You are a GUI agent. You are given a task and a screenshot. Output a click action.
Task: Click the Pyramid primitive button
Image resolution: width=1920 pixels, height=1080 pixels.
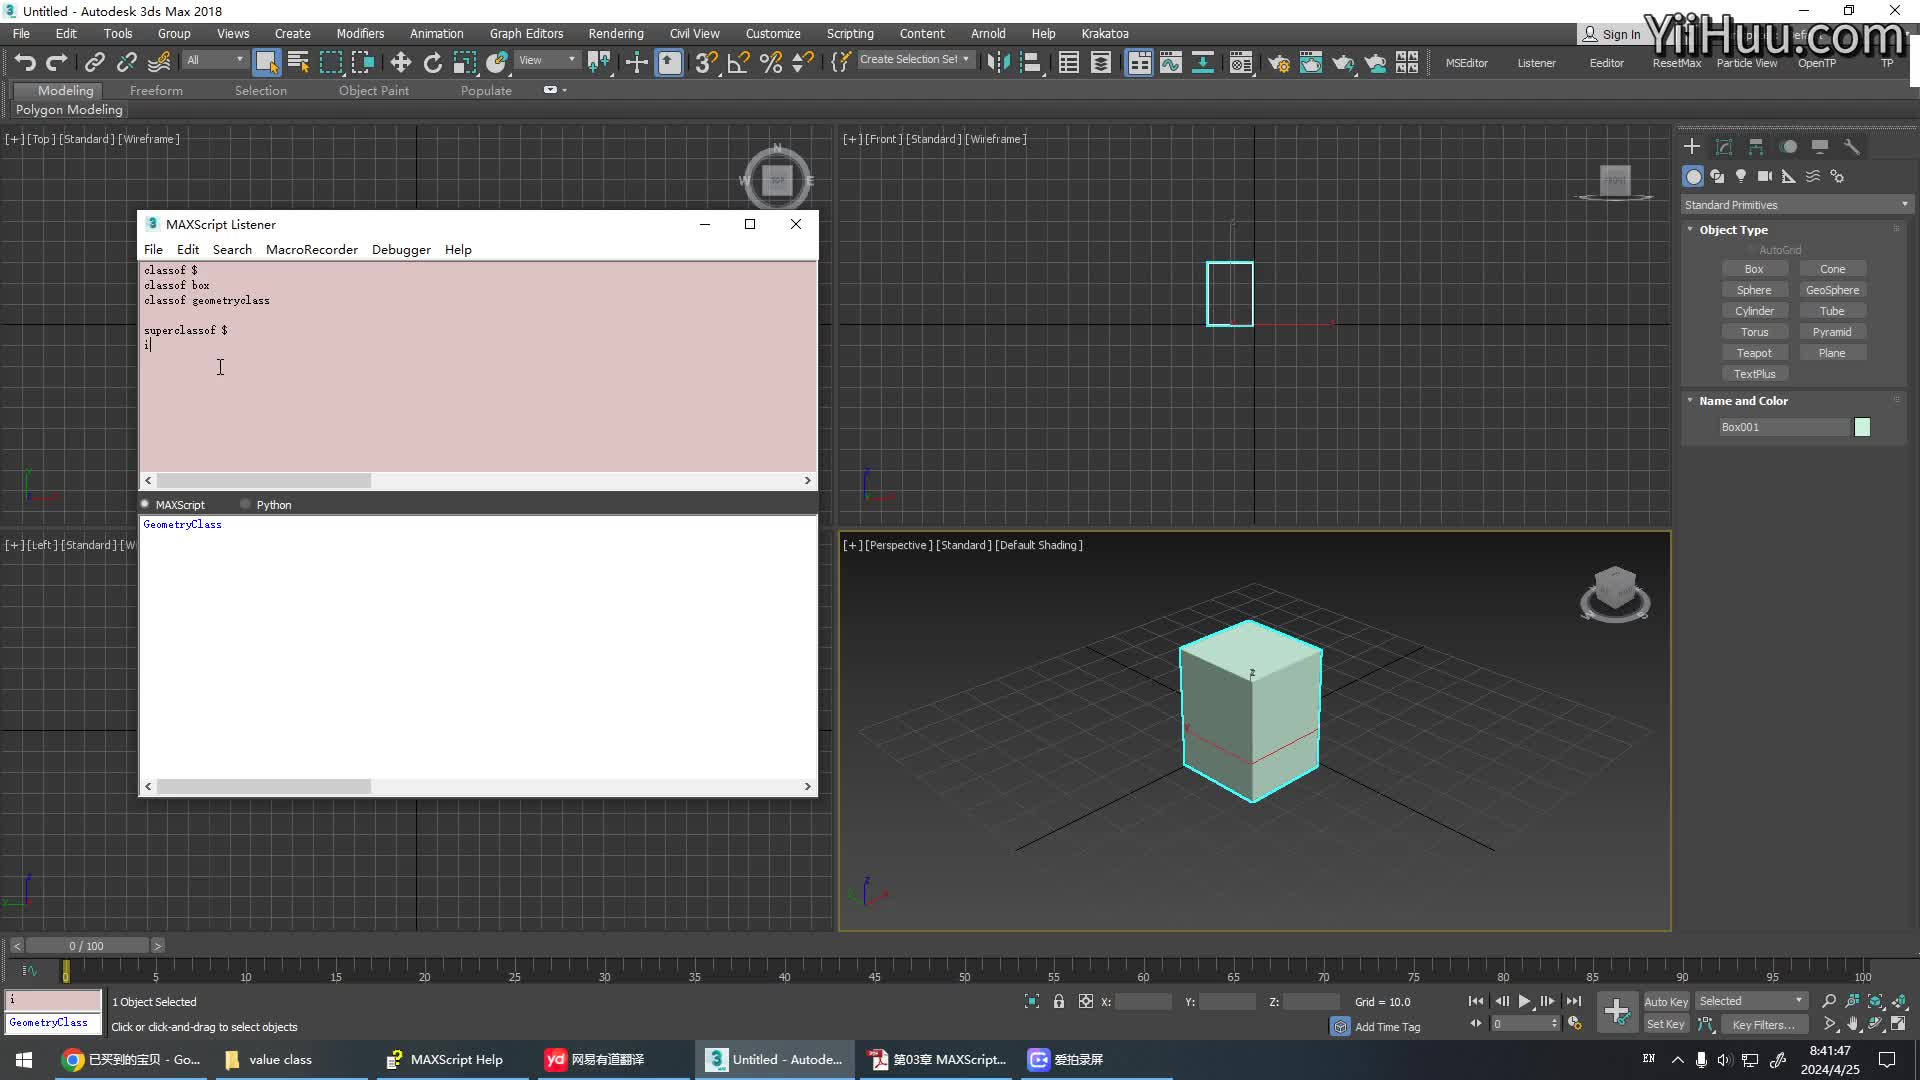[x=1832, y=332]
